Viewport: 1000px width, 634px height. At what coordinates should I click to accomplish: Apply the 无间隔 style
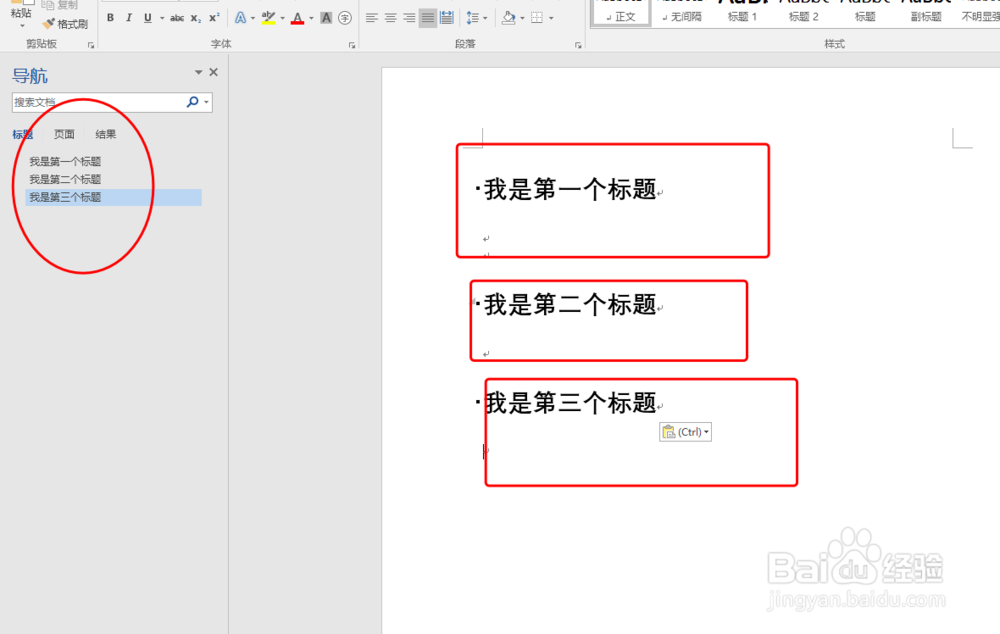click(682, 13)
